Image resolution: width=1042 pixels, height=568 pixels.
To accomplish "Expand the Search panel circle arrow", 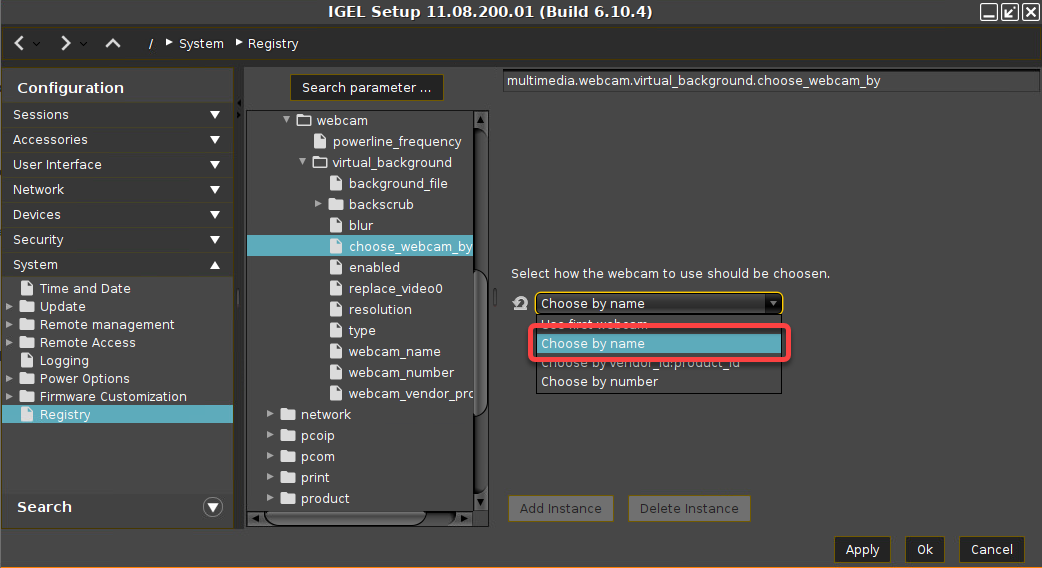I will tap(212, 507).
